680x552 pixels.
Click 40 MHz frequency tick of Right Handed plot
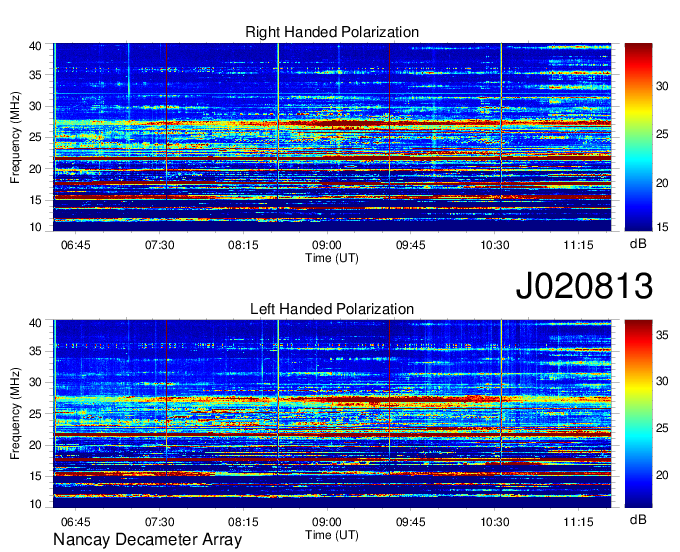[x=35, y=46]
